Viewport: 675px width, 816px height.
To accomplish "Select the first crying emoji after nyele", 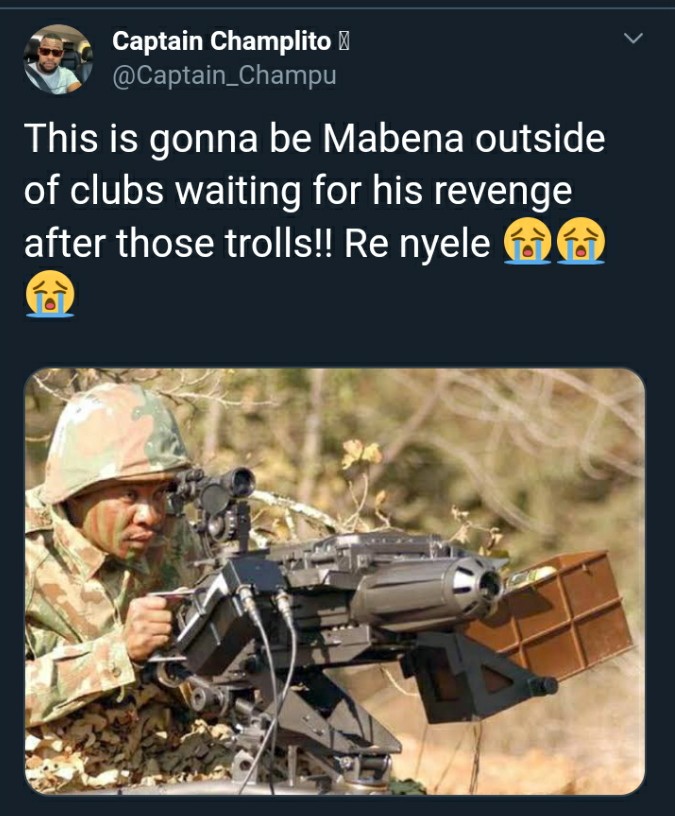I will pos(527,241).
